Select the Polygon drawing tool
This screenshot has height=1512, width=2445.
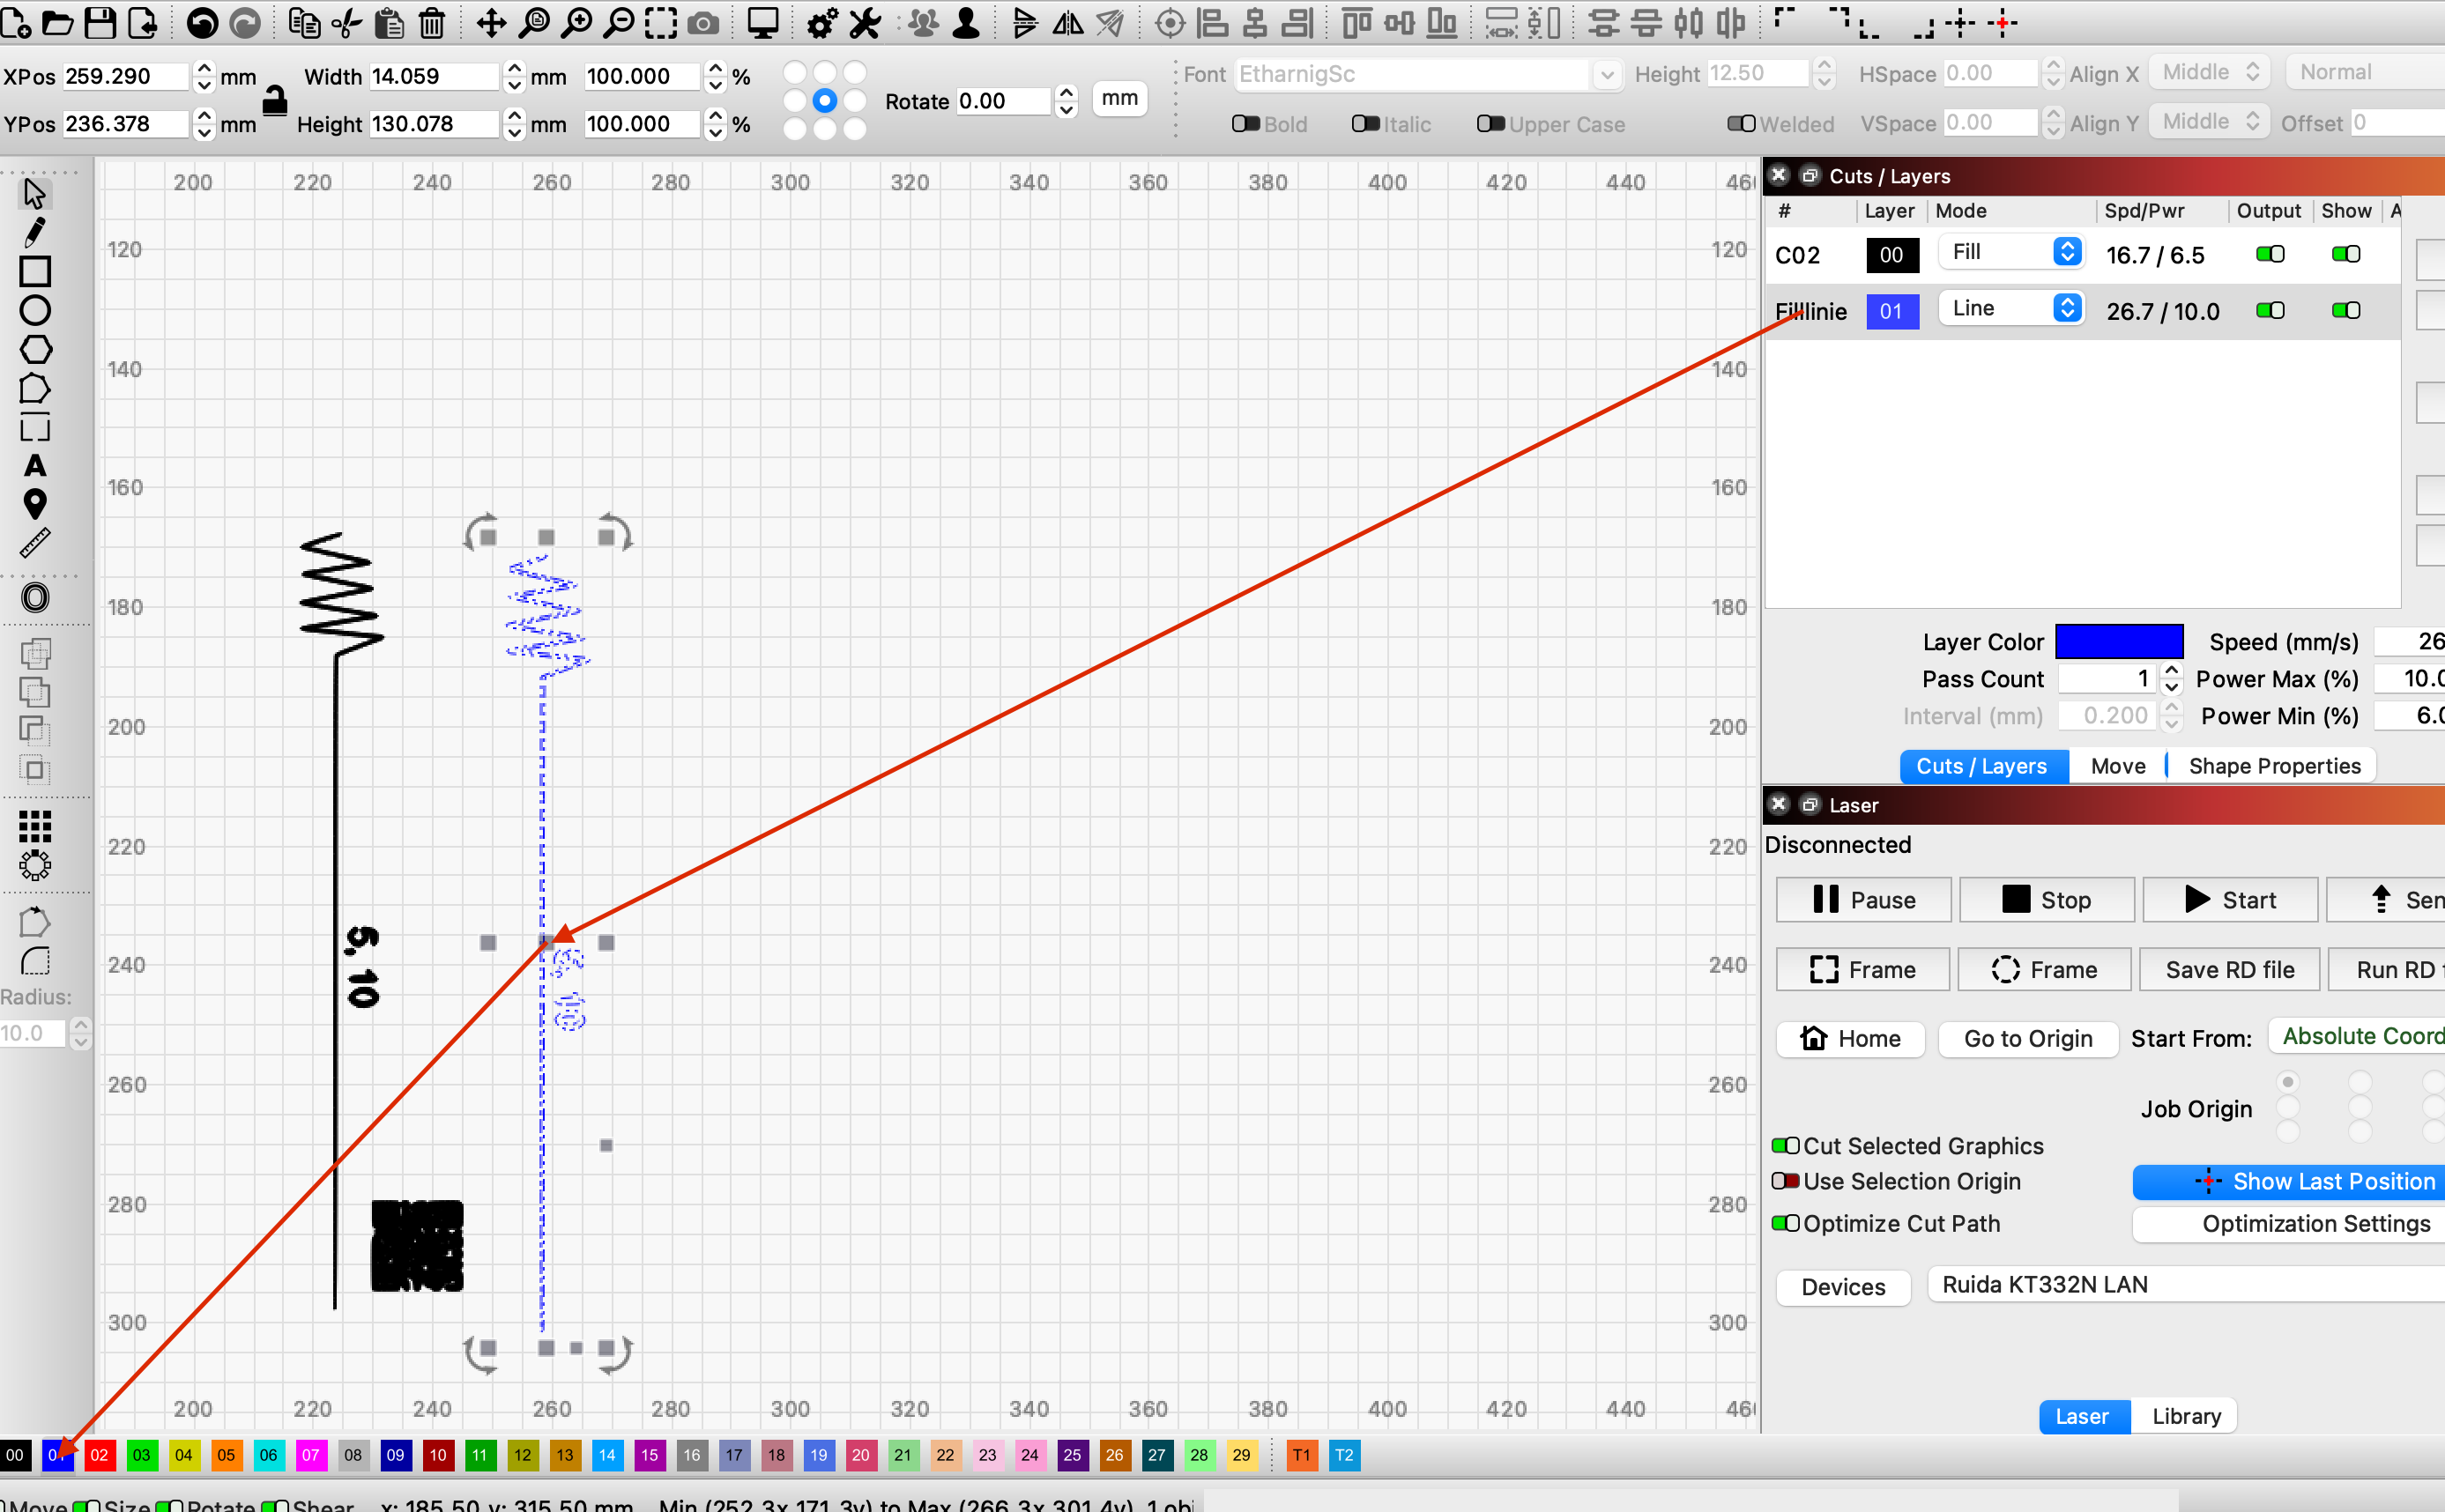coord(35,350)
